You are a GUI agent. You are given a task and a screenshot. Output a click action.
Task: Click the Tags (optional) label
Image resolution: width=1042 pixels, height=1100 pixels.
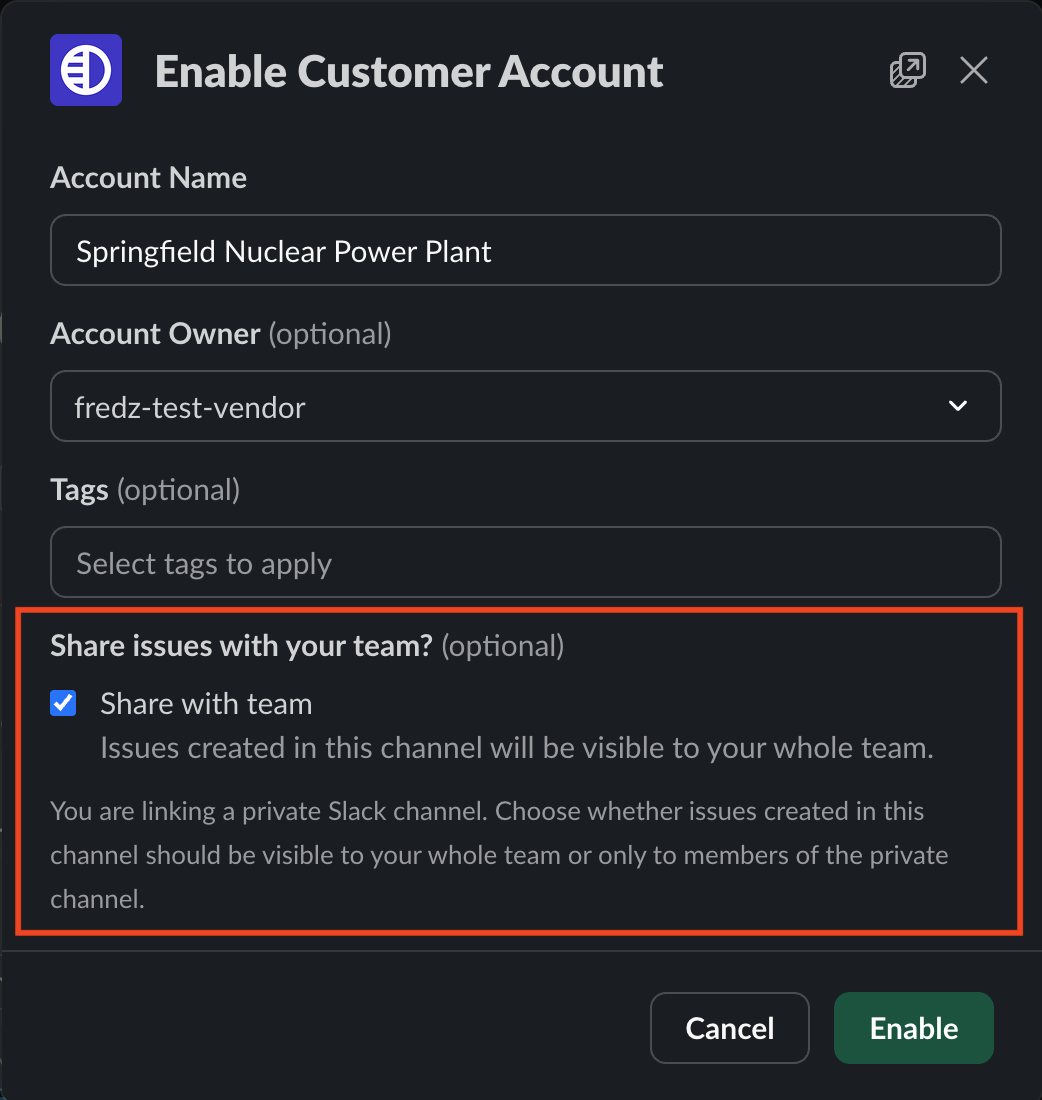[145, 490]
